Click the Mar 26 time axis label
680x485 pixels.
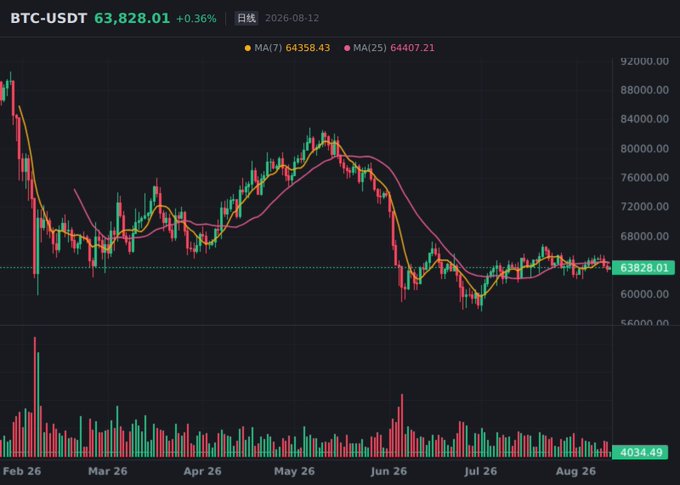coord(108,471)
